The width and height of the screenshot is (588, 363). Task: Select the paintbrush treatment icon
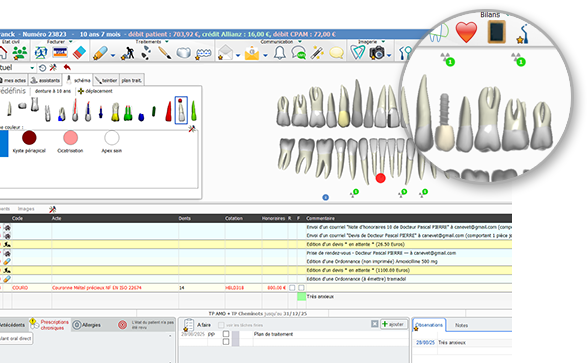[164, 52]
